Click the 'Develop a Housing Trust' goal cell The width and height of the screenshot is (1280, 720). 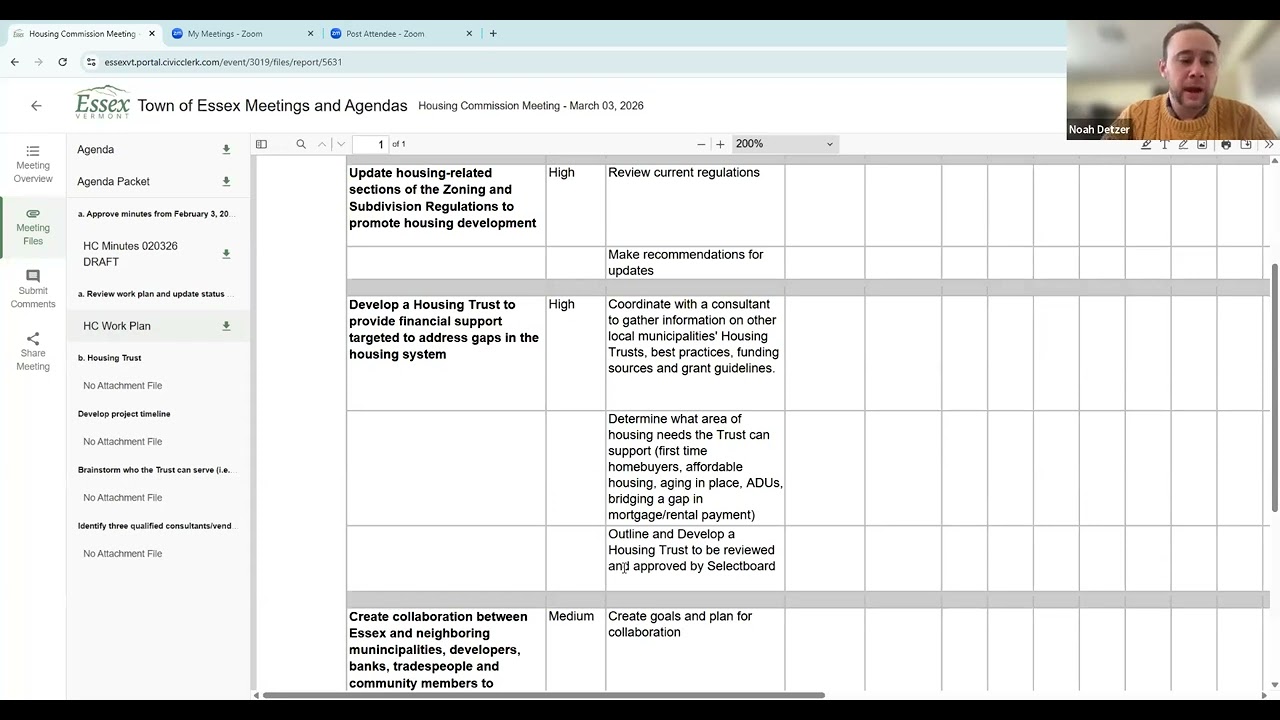(x=446, y=352)
